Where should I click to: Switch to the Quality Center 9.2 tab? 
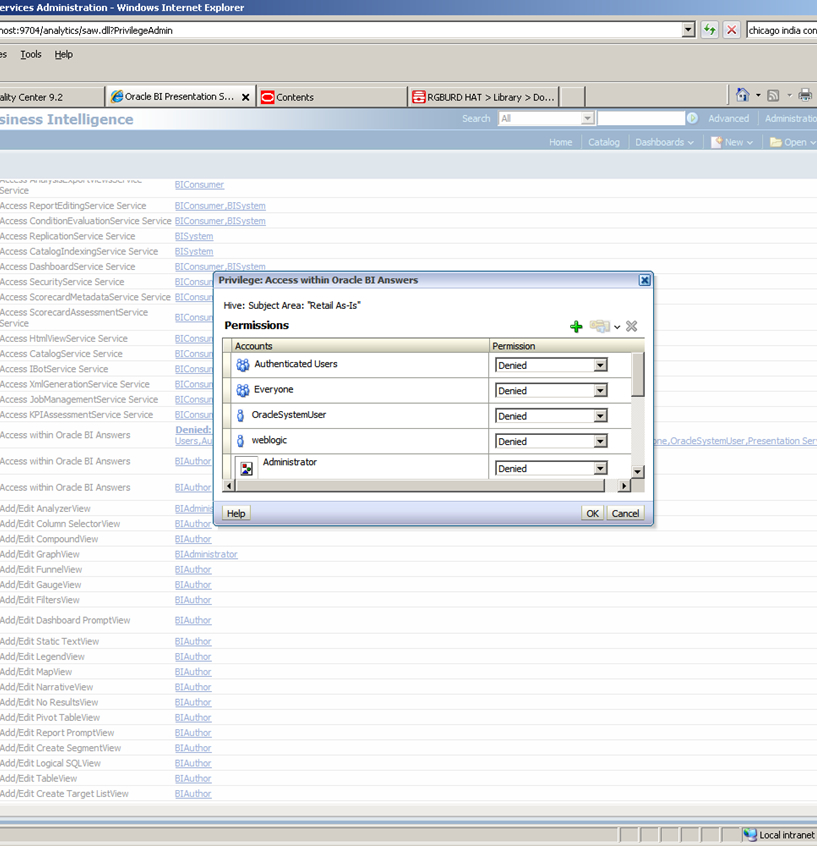(x=51, y=97)
